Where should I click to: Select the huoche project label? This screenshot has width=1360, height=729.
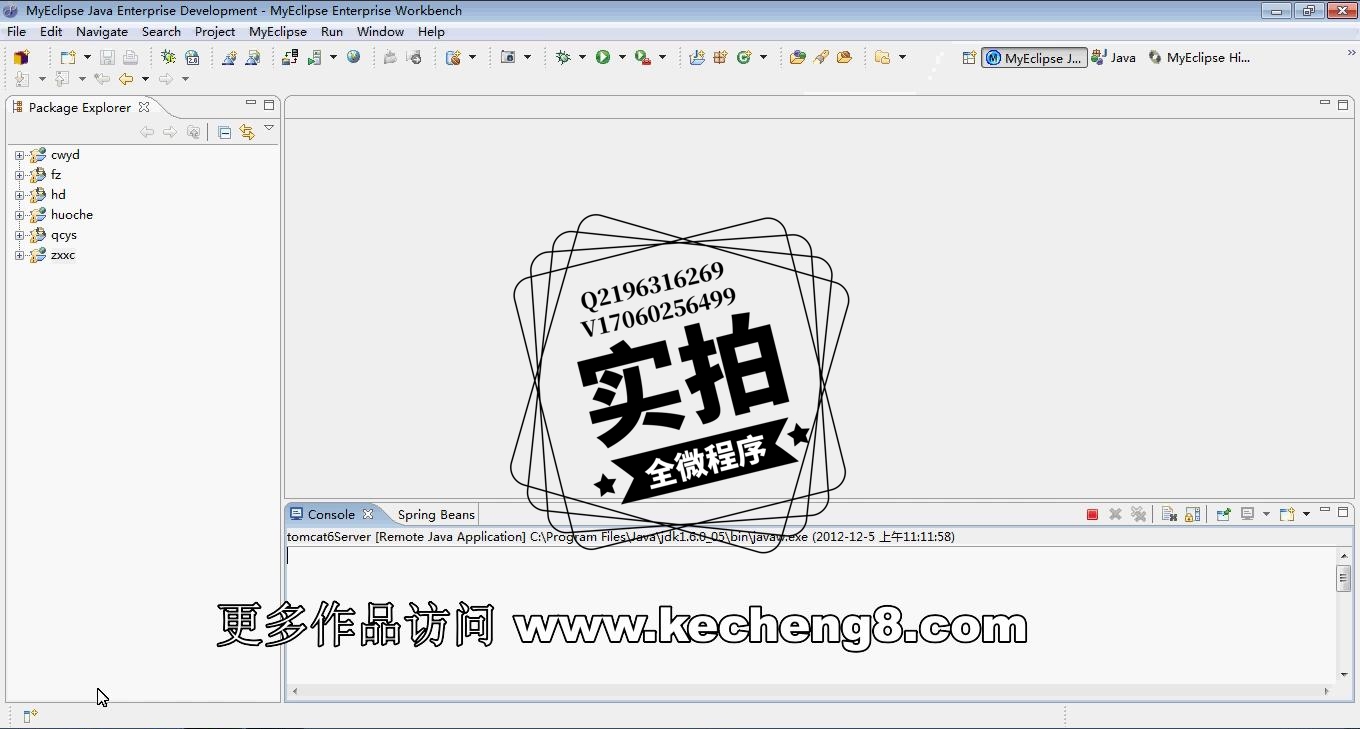click(x=72, y=215)
